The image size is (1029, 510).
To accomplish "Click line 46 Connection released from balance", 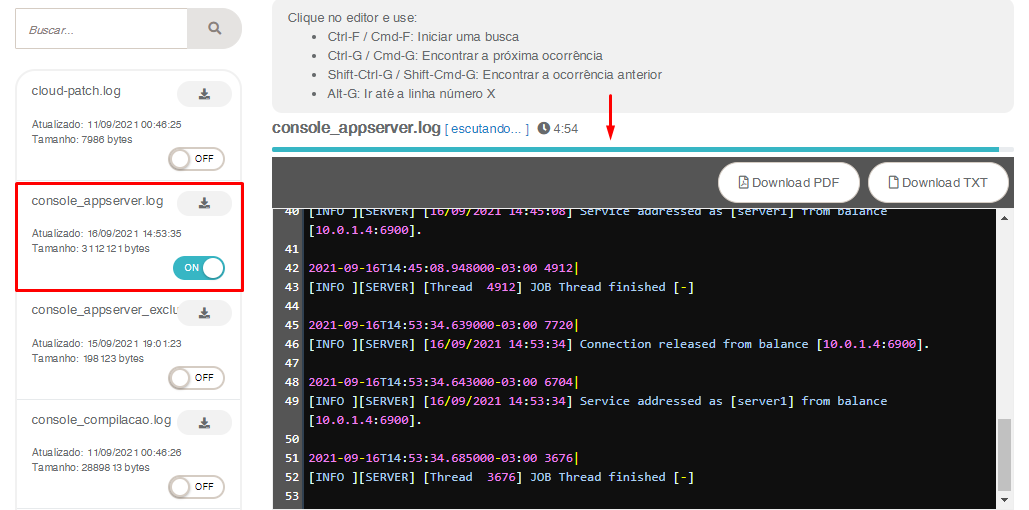I will [x=619, y=344].
